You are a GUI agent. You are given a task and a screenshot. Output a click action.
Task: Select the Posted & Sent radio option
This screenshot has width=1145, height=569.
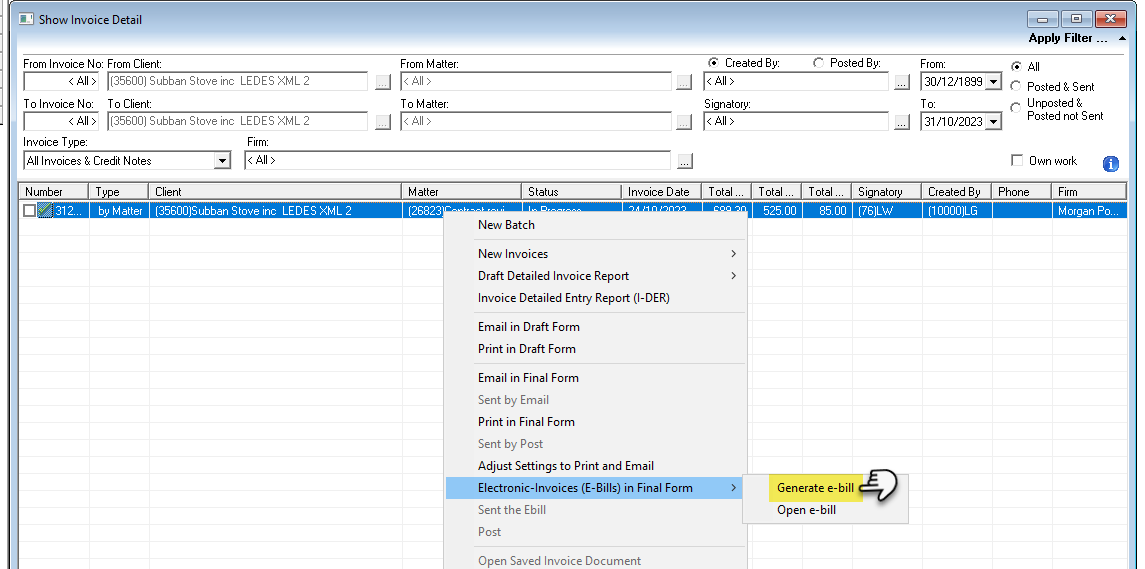(1016, 86)
